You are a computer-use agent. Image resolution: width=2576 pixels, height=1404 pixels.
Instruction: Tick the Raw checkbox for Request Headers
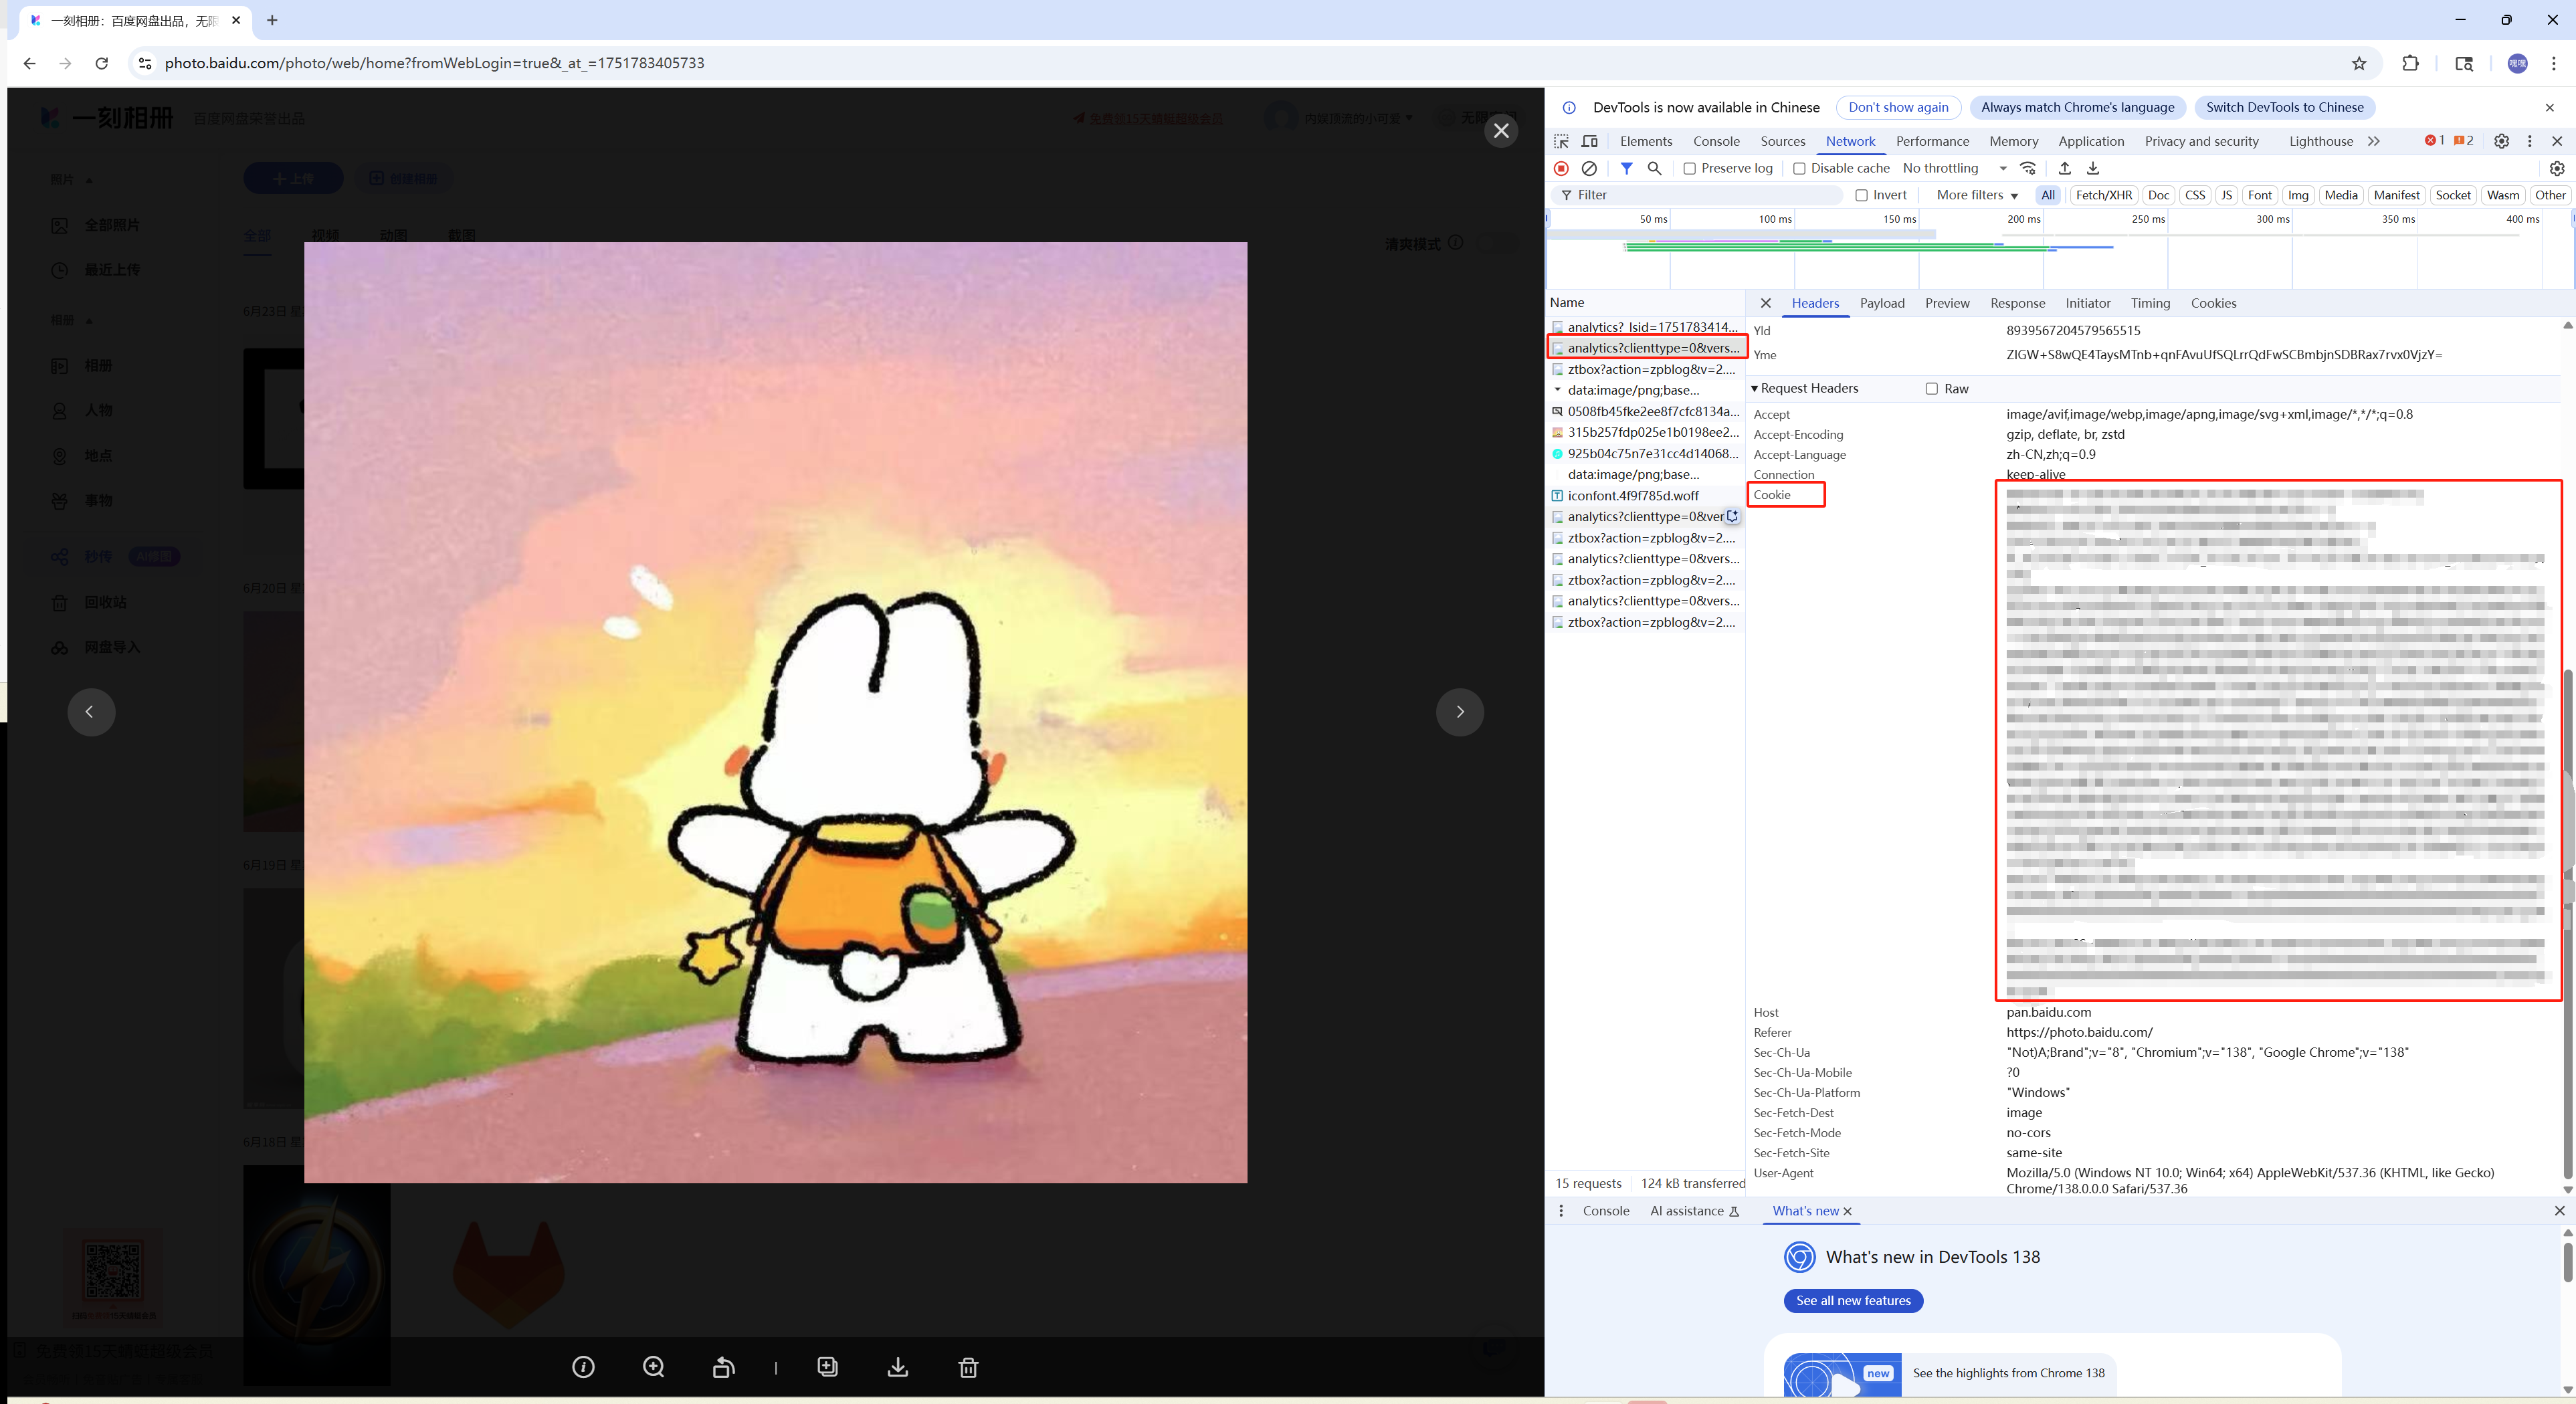pyautogui.click(x=1932, y=389)
